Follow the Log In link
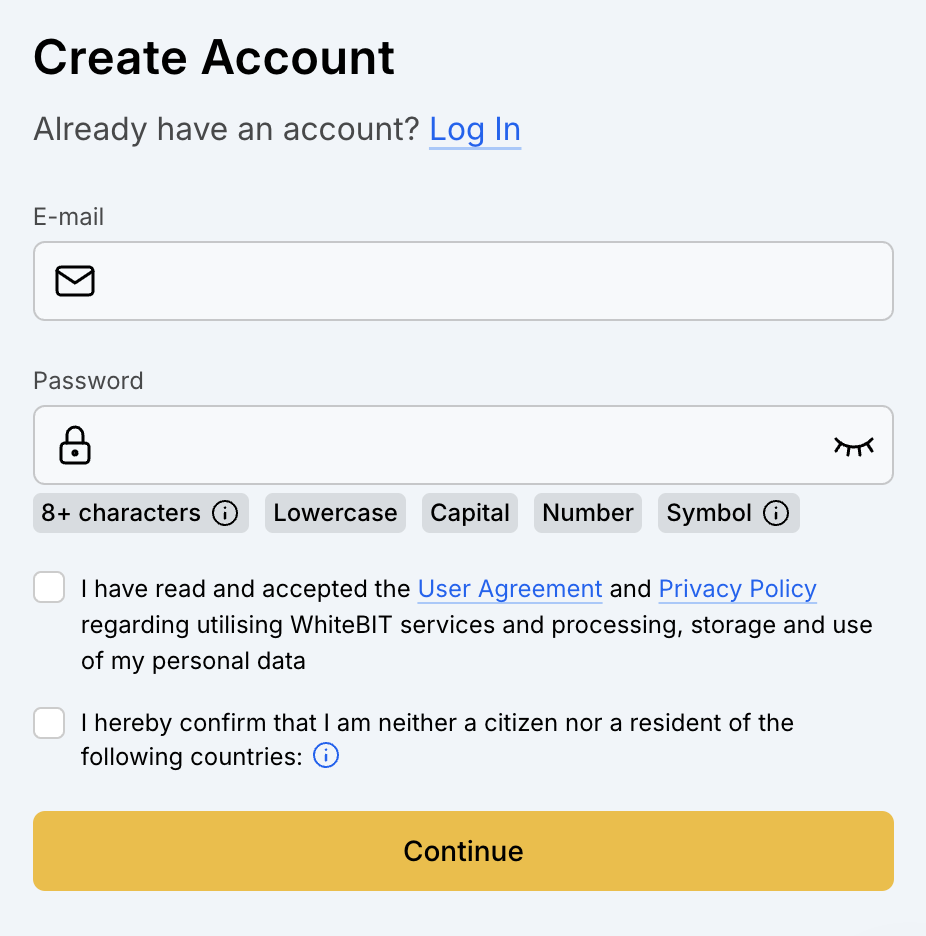Image resolution: width=926 pixels, height=936 pixels. point(475,130)
